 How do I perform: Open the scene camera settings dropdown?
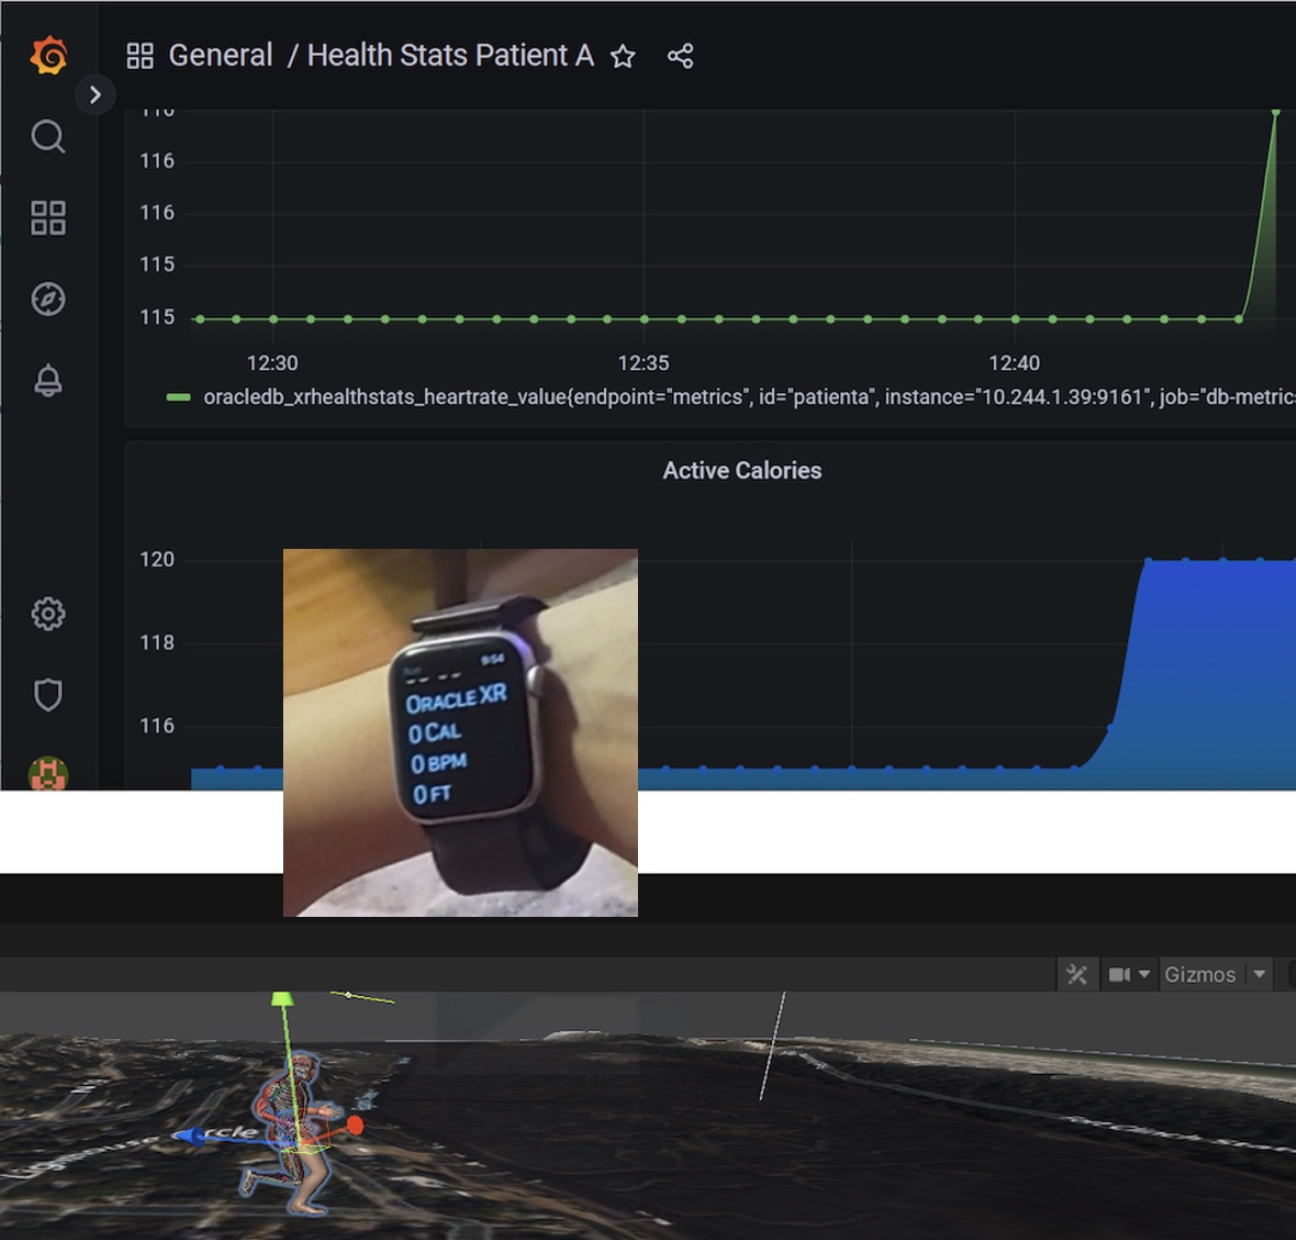click(1129, 974)
